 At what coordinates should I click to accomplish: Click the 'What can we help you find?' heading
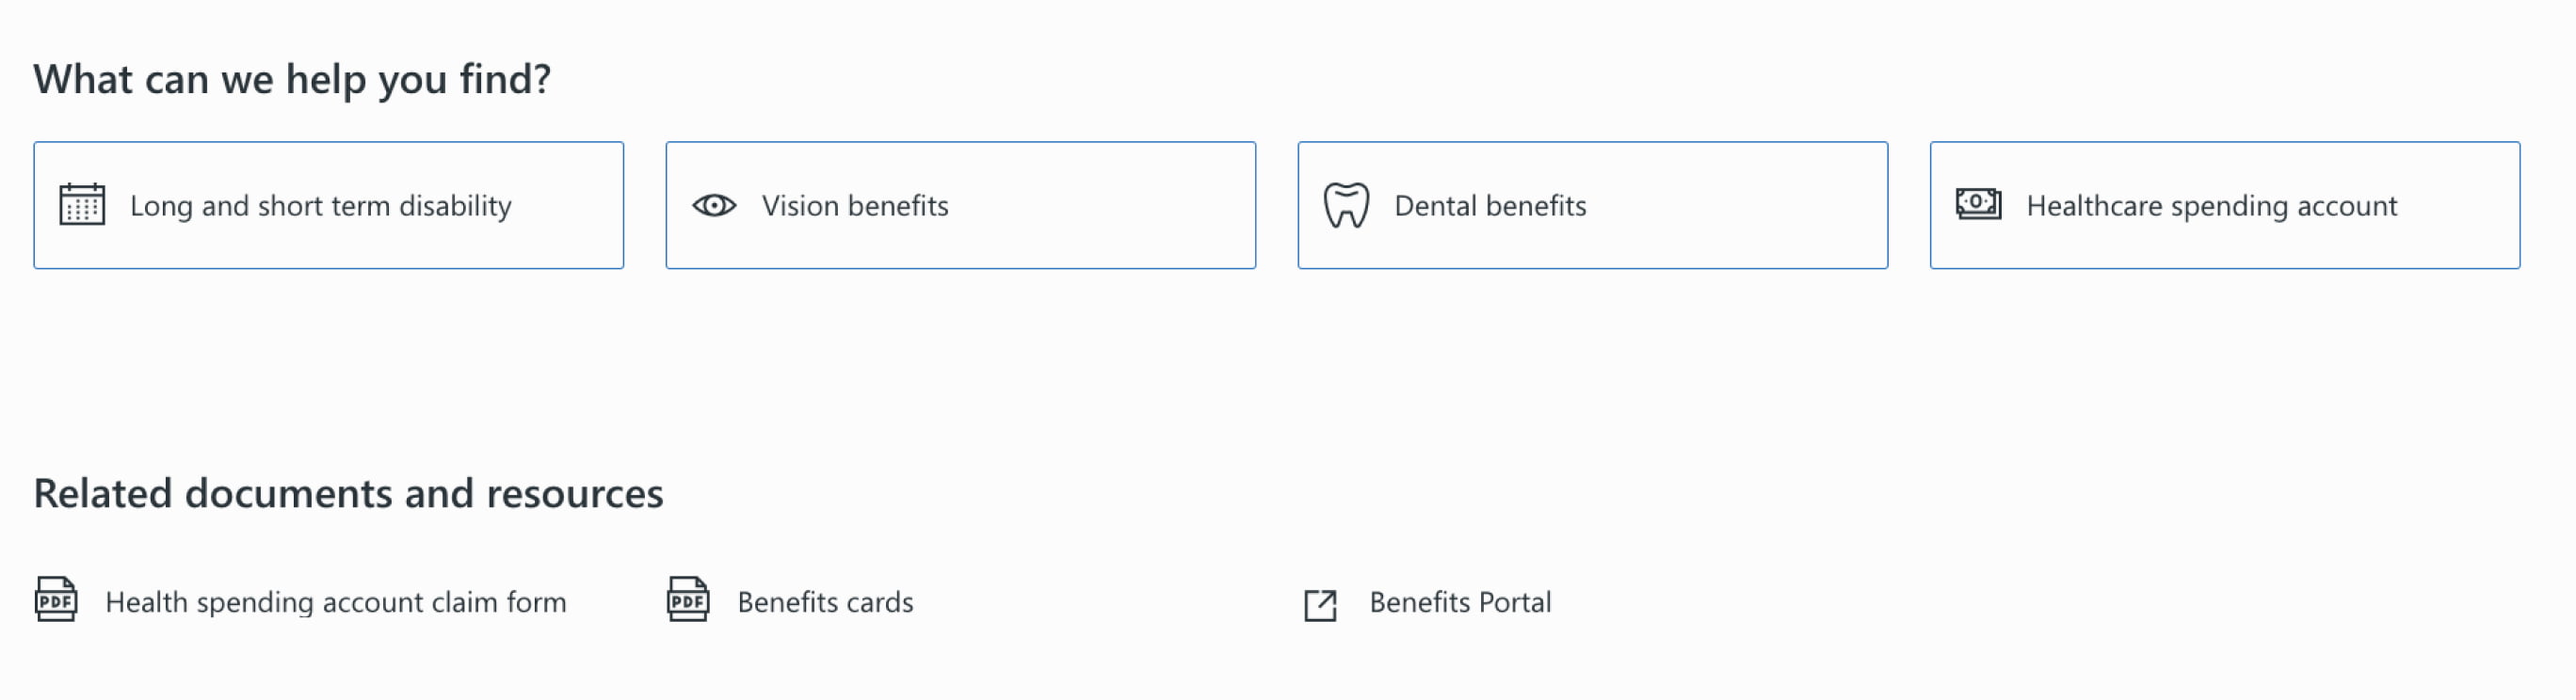[292, 79]
